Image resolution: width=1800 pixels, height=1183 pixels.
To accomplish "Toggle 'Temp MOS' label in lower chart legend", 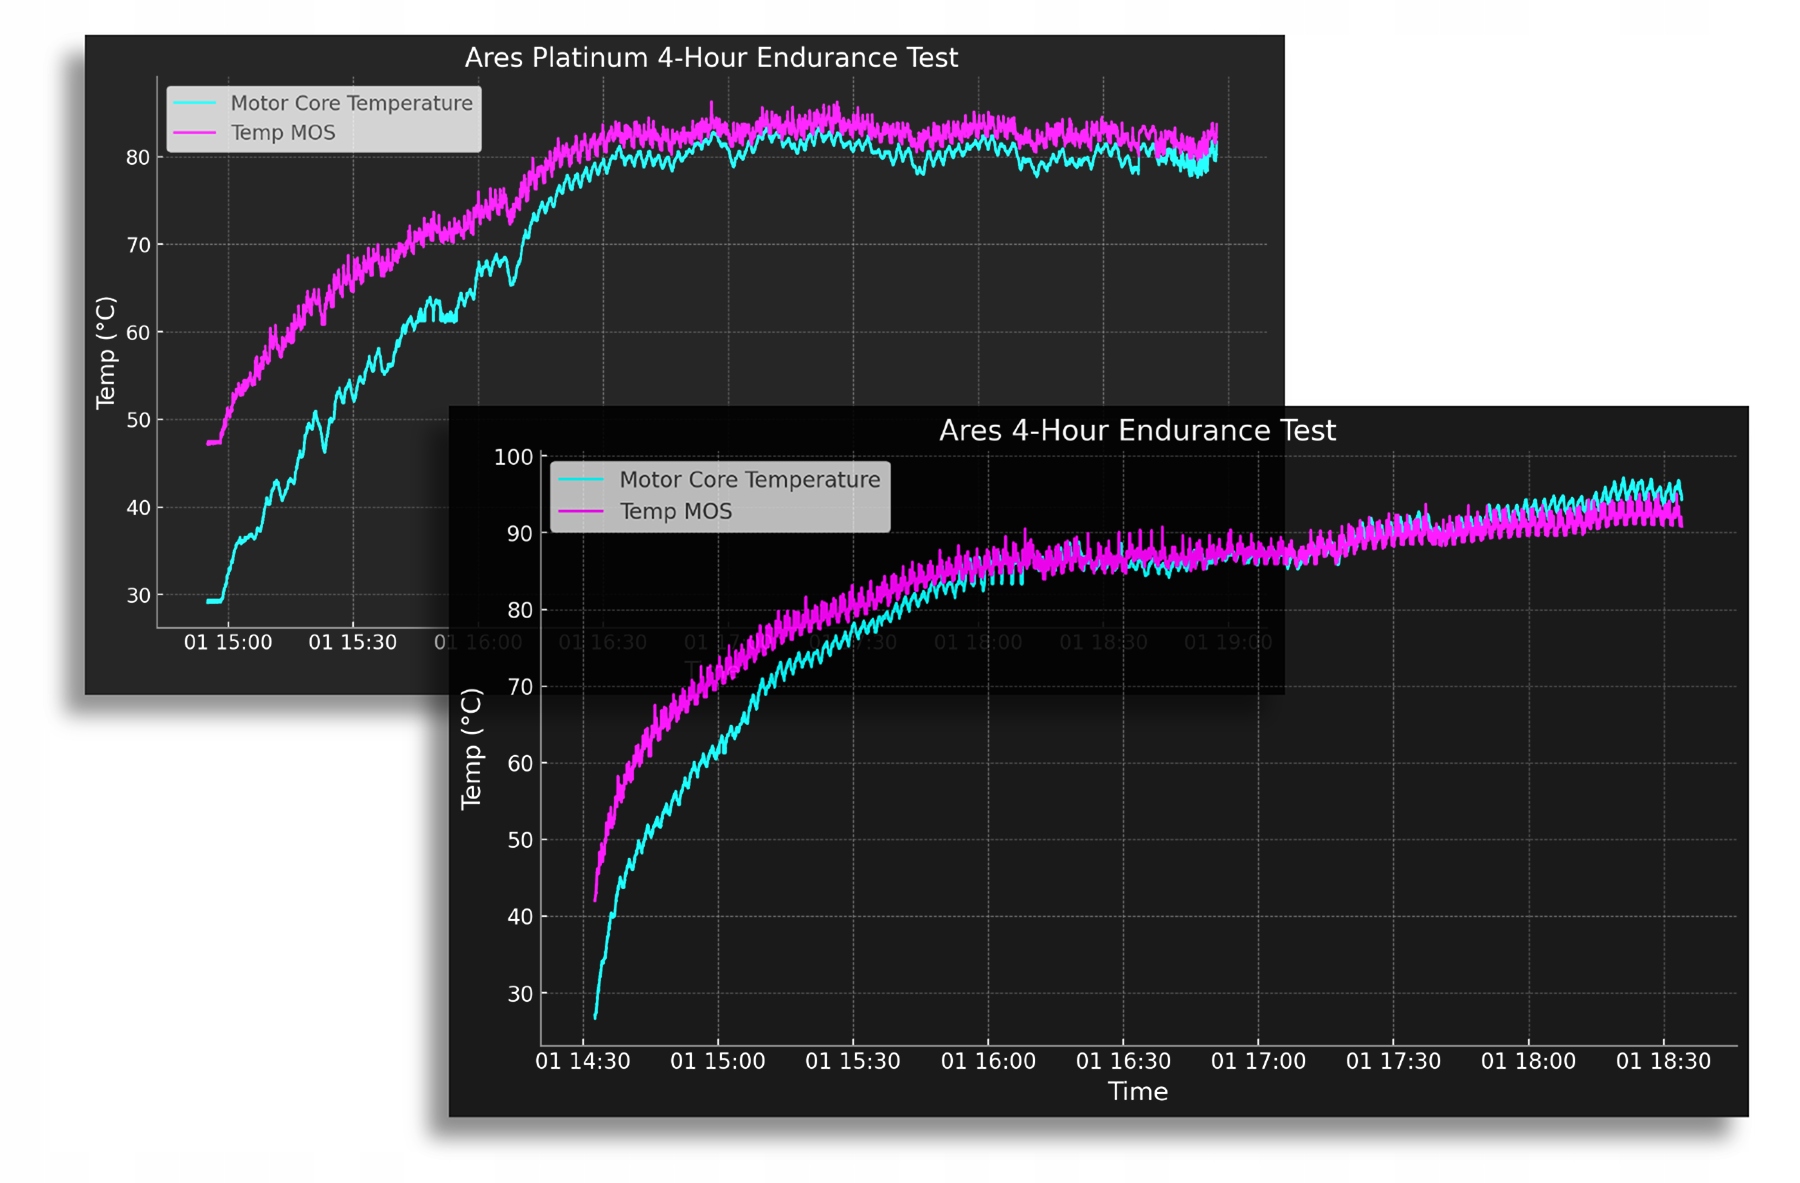I will (676, 511).
